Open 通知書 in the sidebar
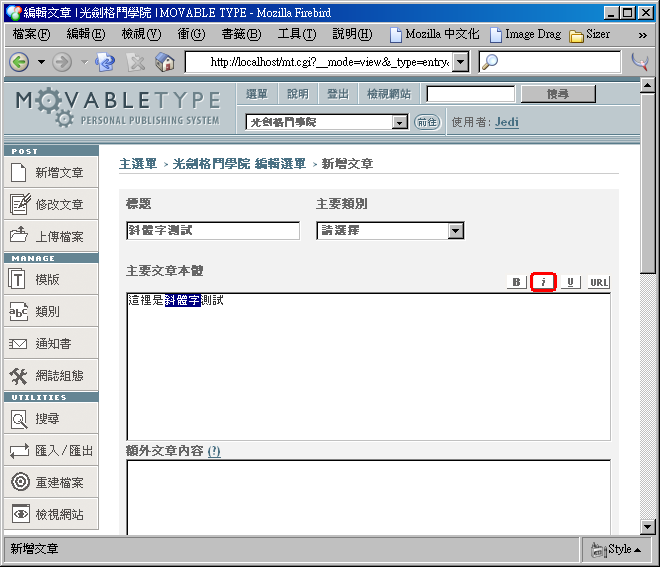660x567 pixels. coord(51,343)
